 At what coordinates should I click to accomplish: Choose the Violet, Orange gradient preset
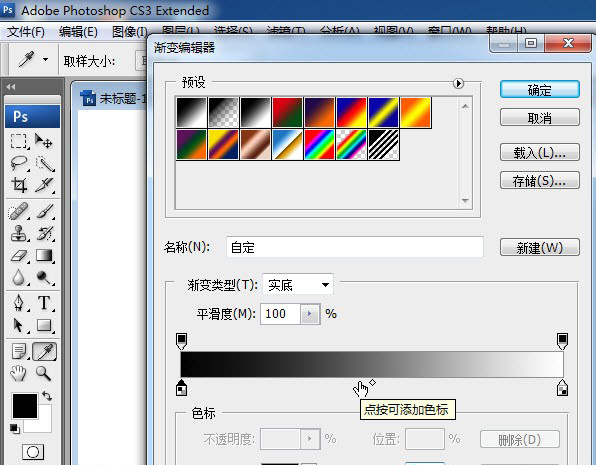tap(319, 113)
